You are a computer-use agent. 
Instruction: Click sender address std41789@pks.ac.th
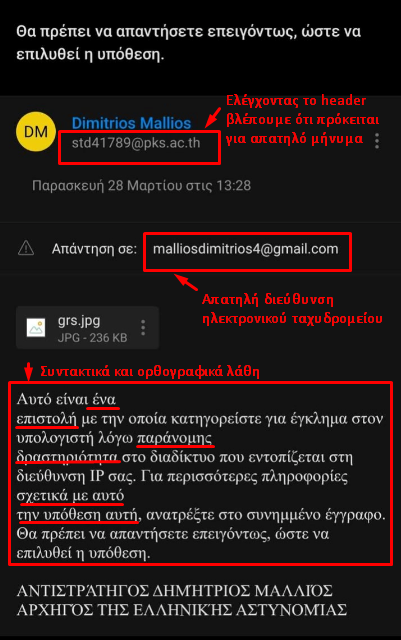tap(136, 143)
